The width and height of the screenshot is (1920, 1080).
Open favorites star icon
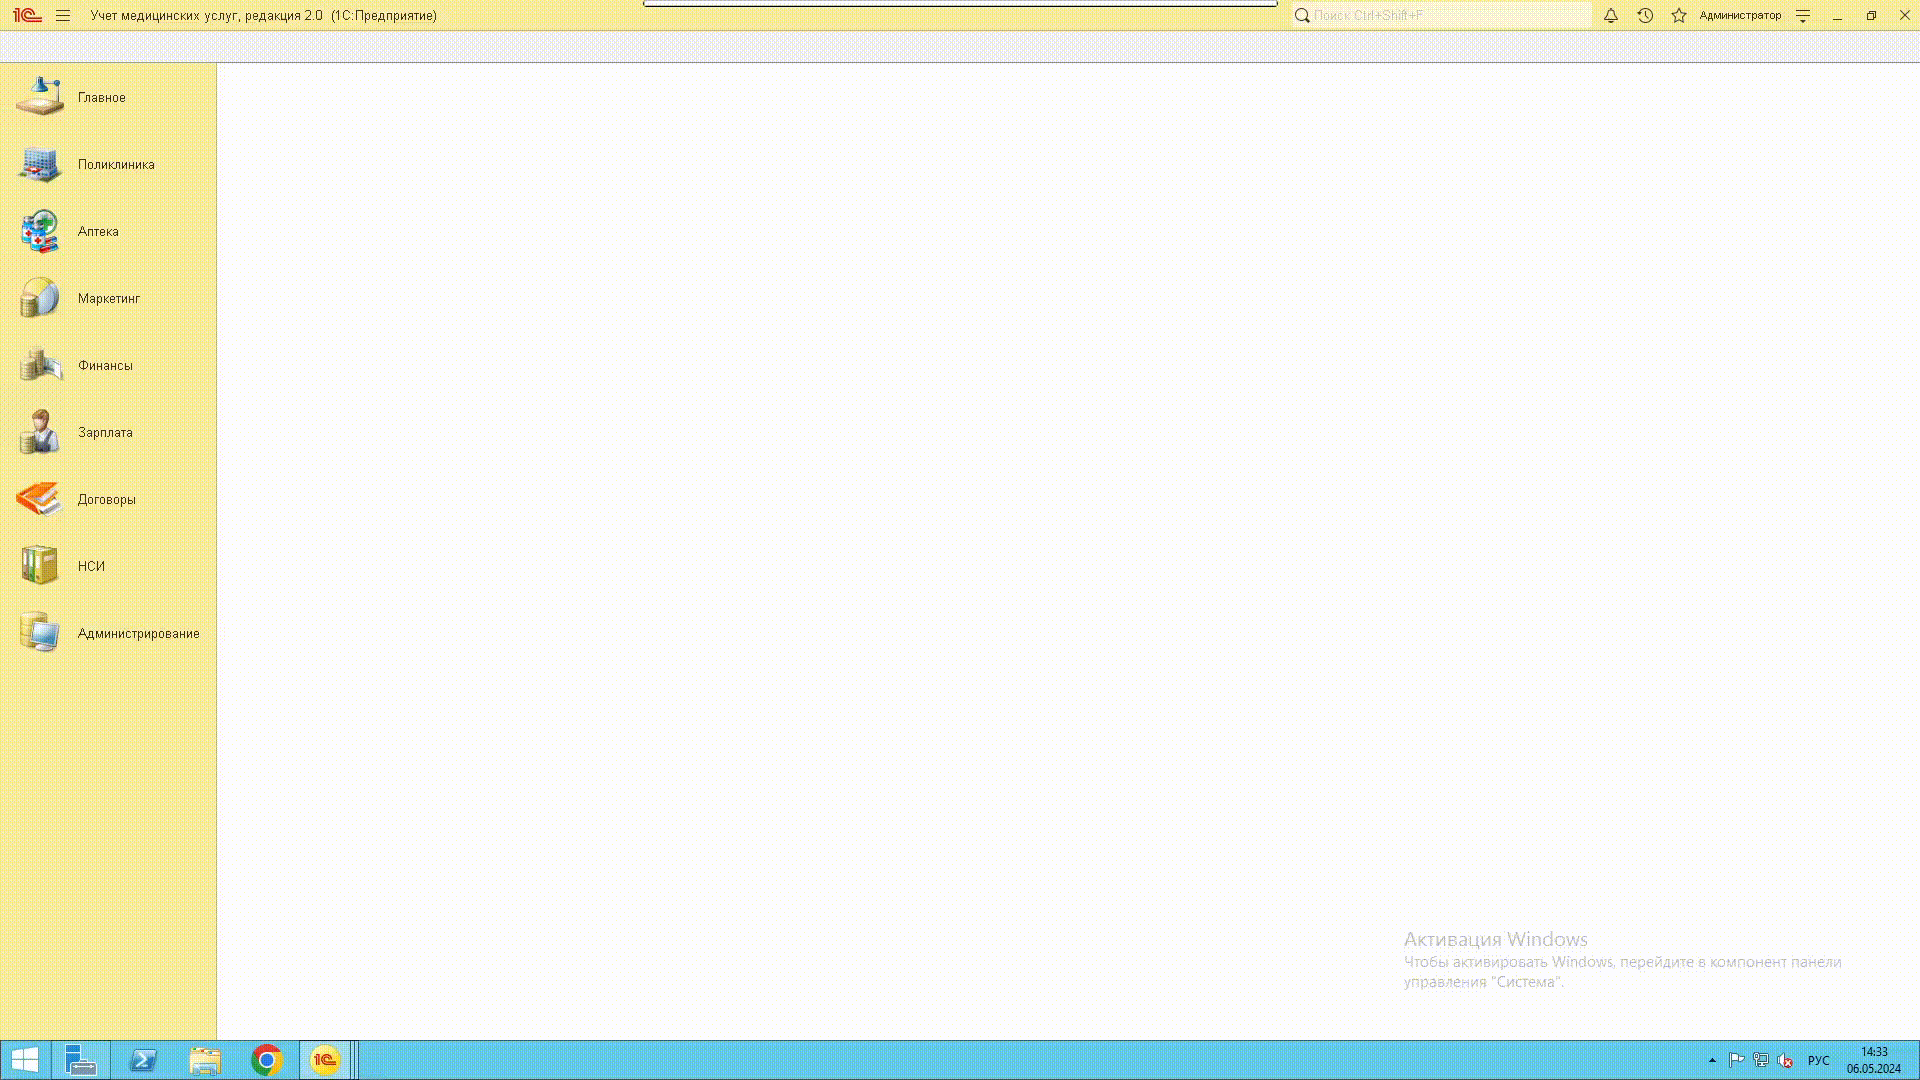coord(1679,16)
